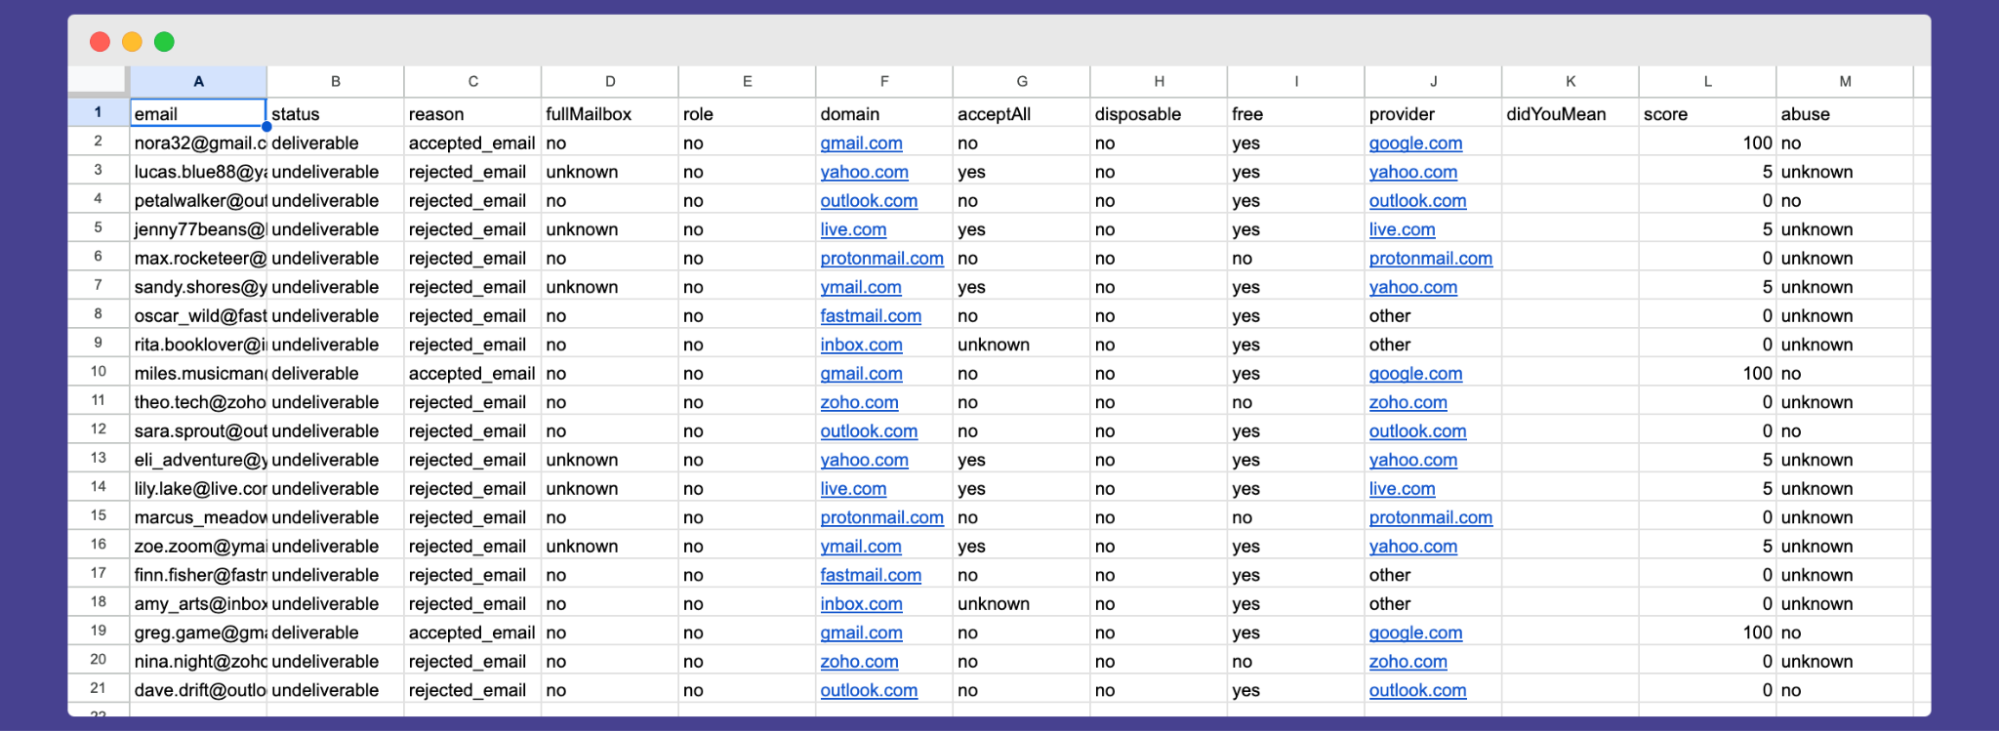This screenshot has width=1999, height=732.
Task: Select row 19 header
Action: 98,631
